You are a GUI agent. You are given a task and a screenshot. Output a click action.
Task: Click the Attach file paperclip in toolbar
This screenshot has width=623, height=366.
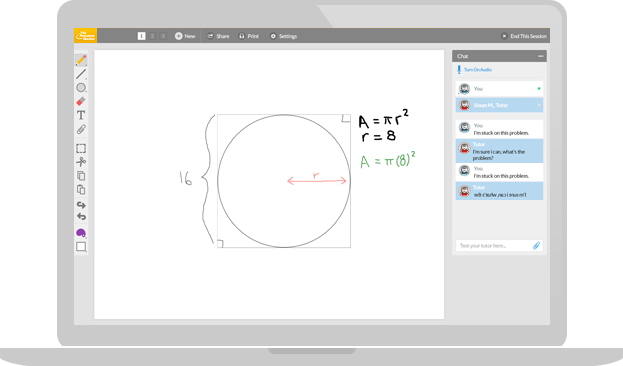(81, 129)
